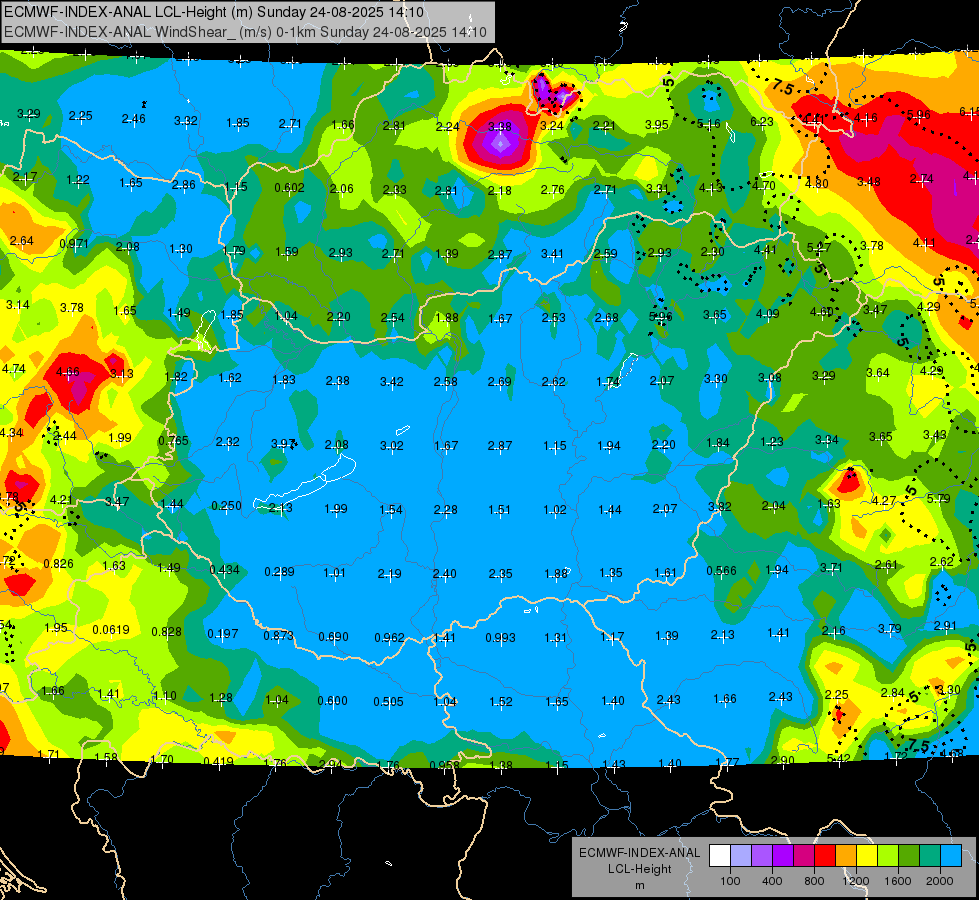
Task: Click the map value 4.74
Action: (14, 368)
